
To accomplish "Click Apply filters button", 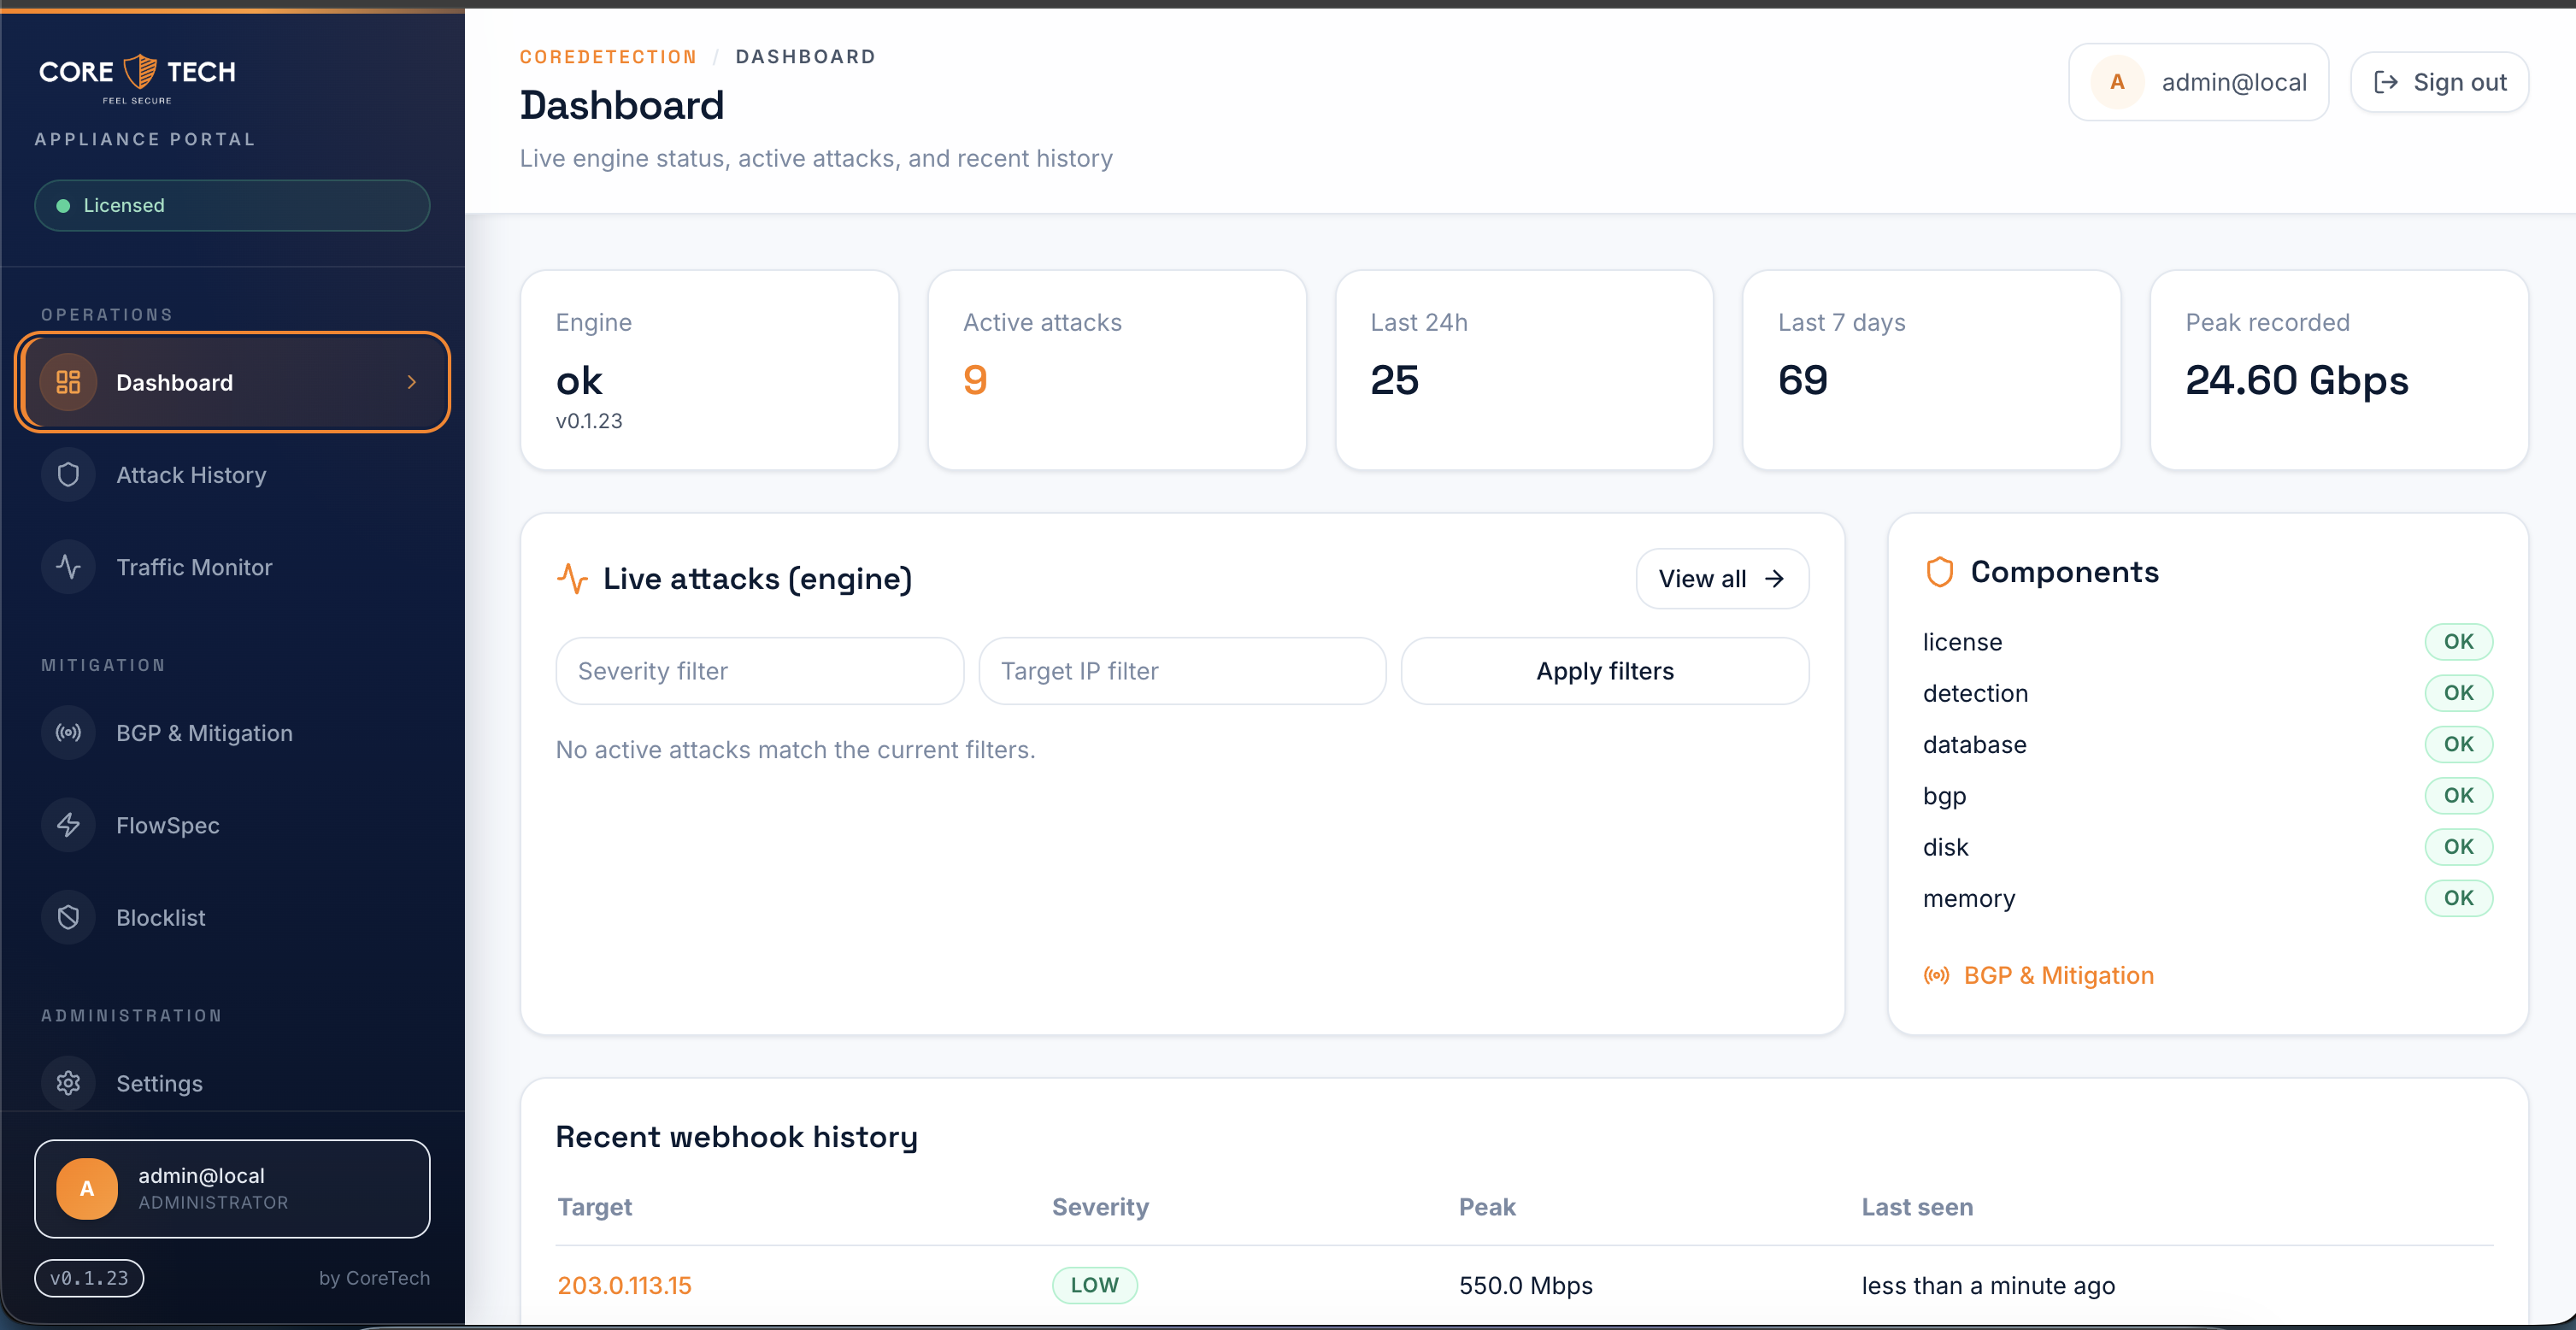I will [1605, 671].
